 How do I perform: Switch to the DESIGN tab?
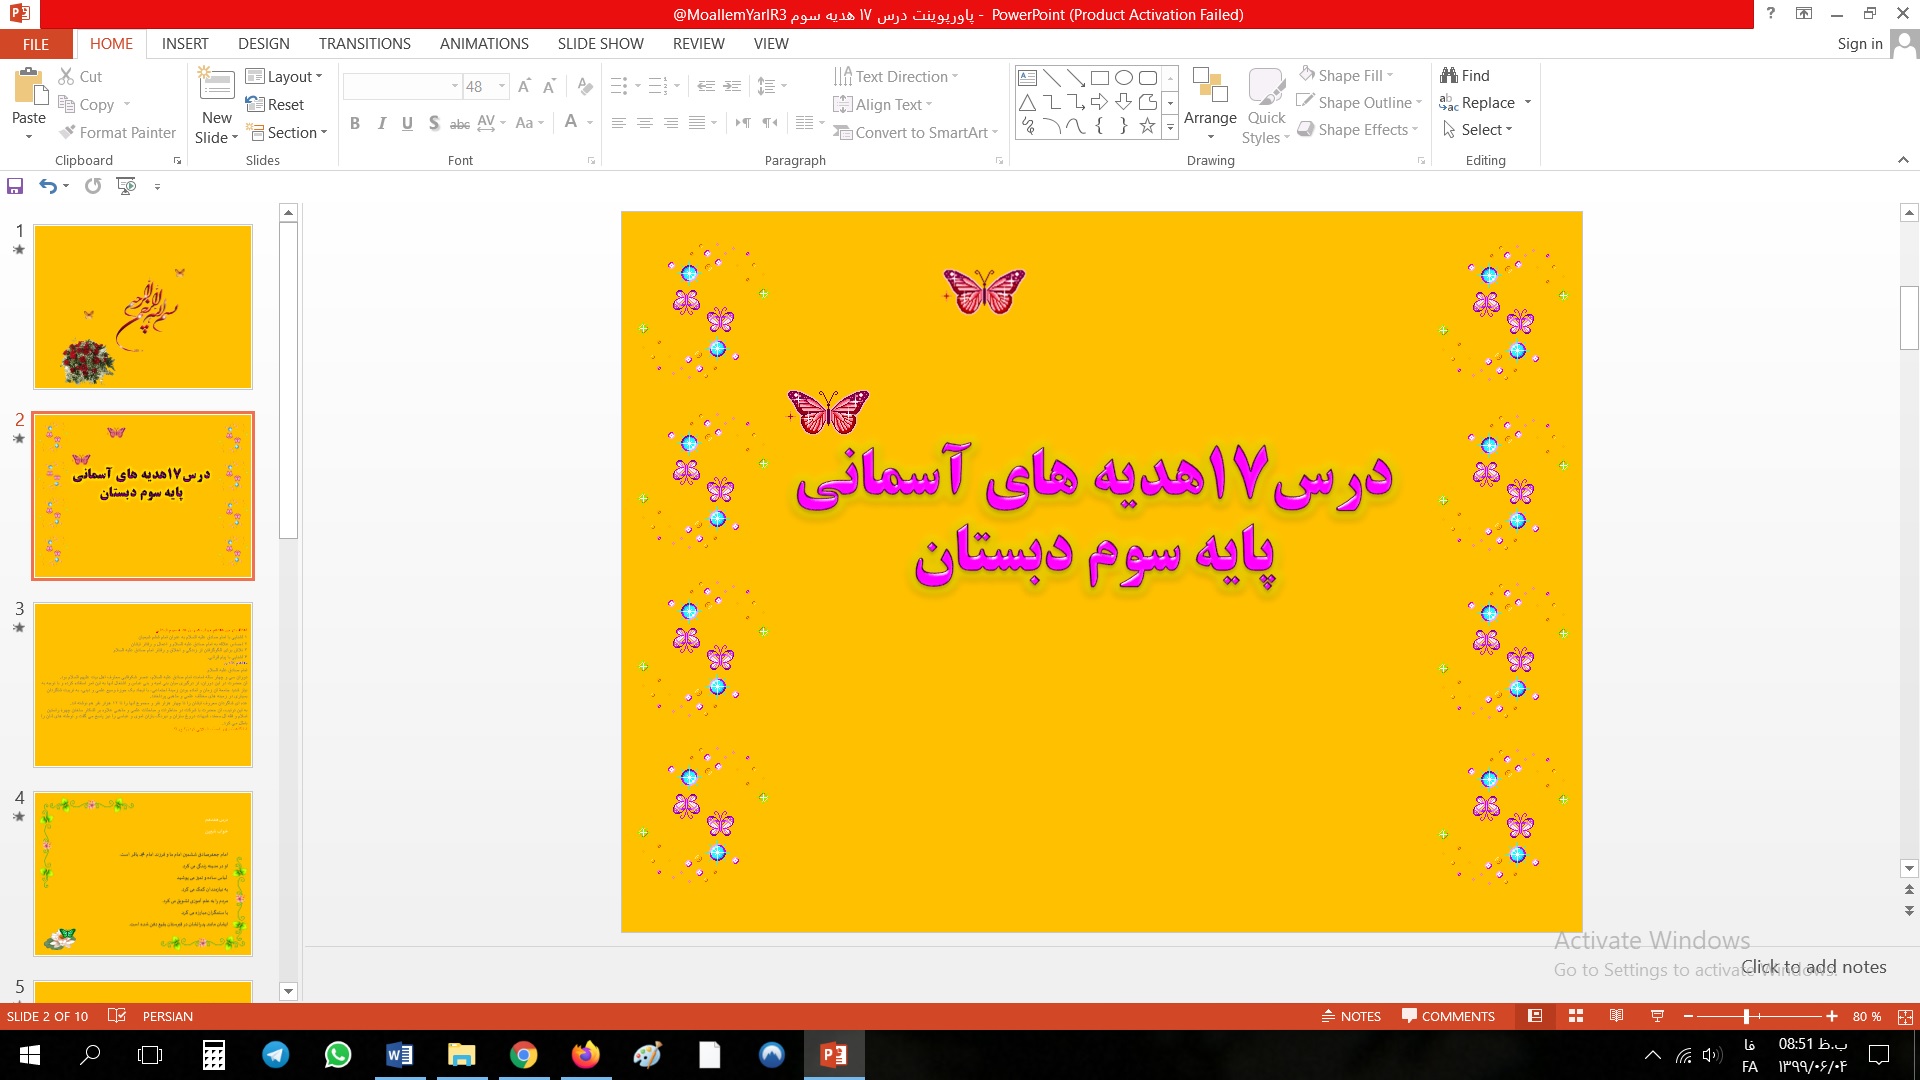pos(263,44)
